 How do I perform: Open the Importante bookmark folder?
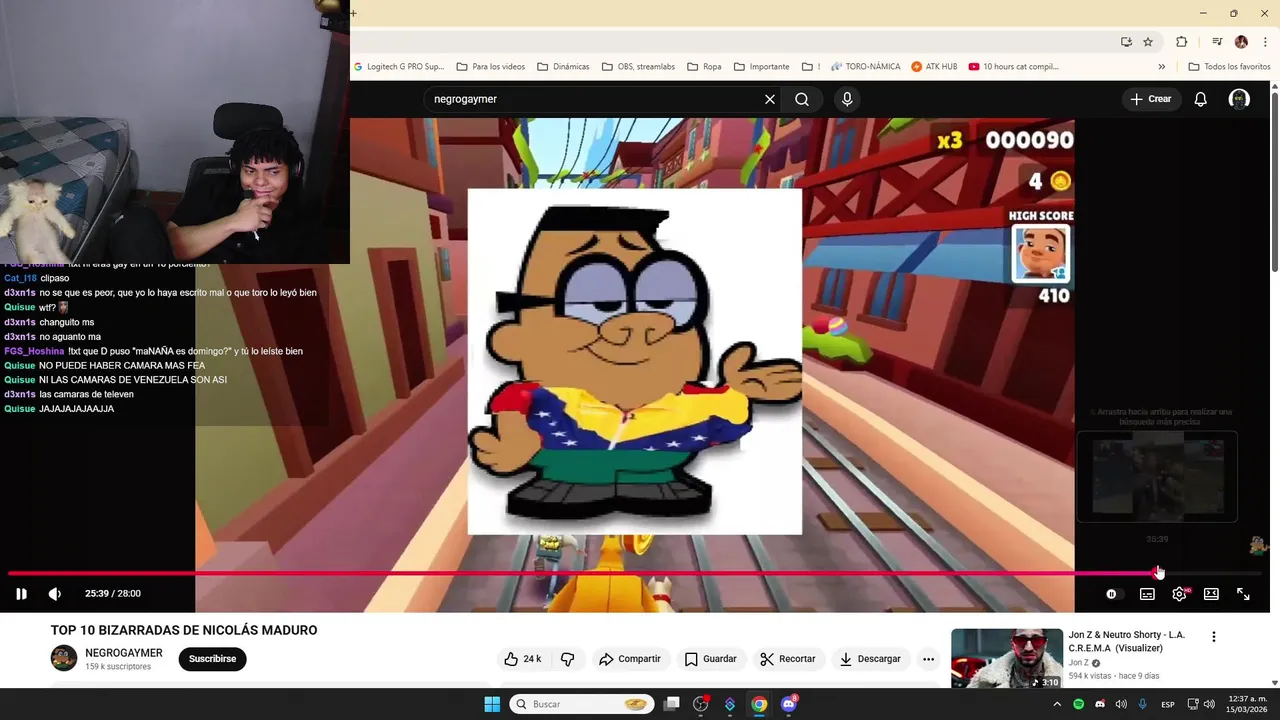761,67
